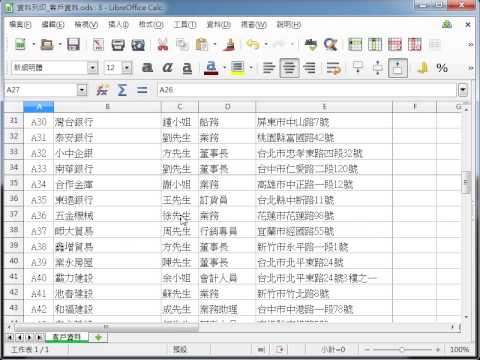This screenshot has width=480, height=360.
Task: Open the Function Wizard icon
Action: [102, 90]
